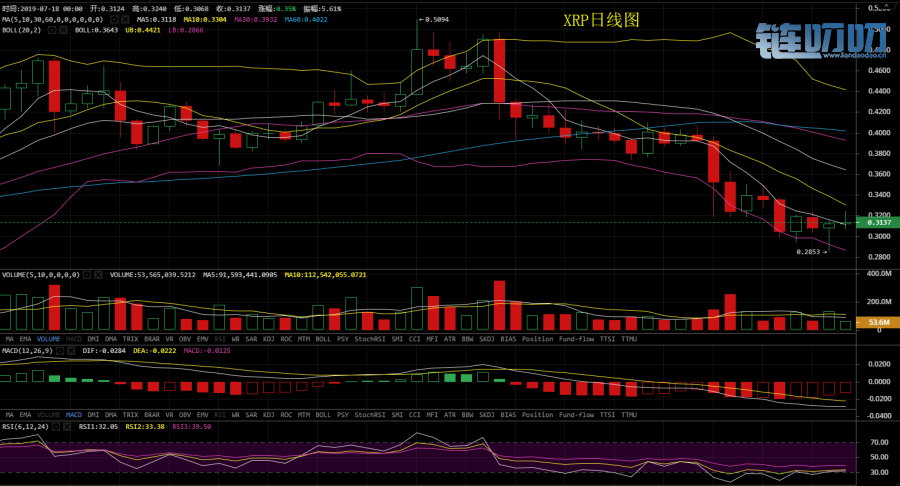Select highlighted MACD tab under MACD chart
Screen dimensions: 900x486
(x=73, y=415)
